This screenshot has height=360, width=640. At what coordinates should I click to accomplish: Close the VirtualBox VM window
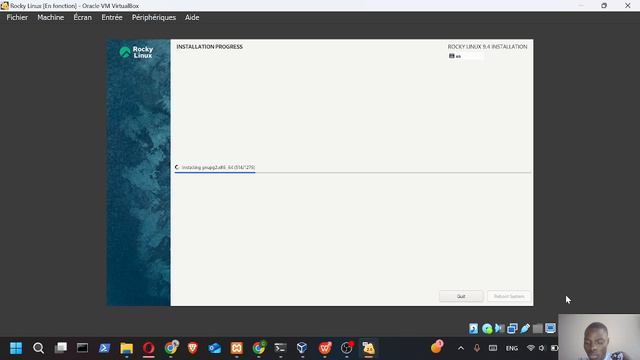click(628, 6)
